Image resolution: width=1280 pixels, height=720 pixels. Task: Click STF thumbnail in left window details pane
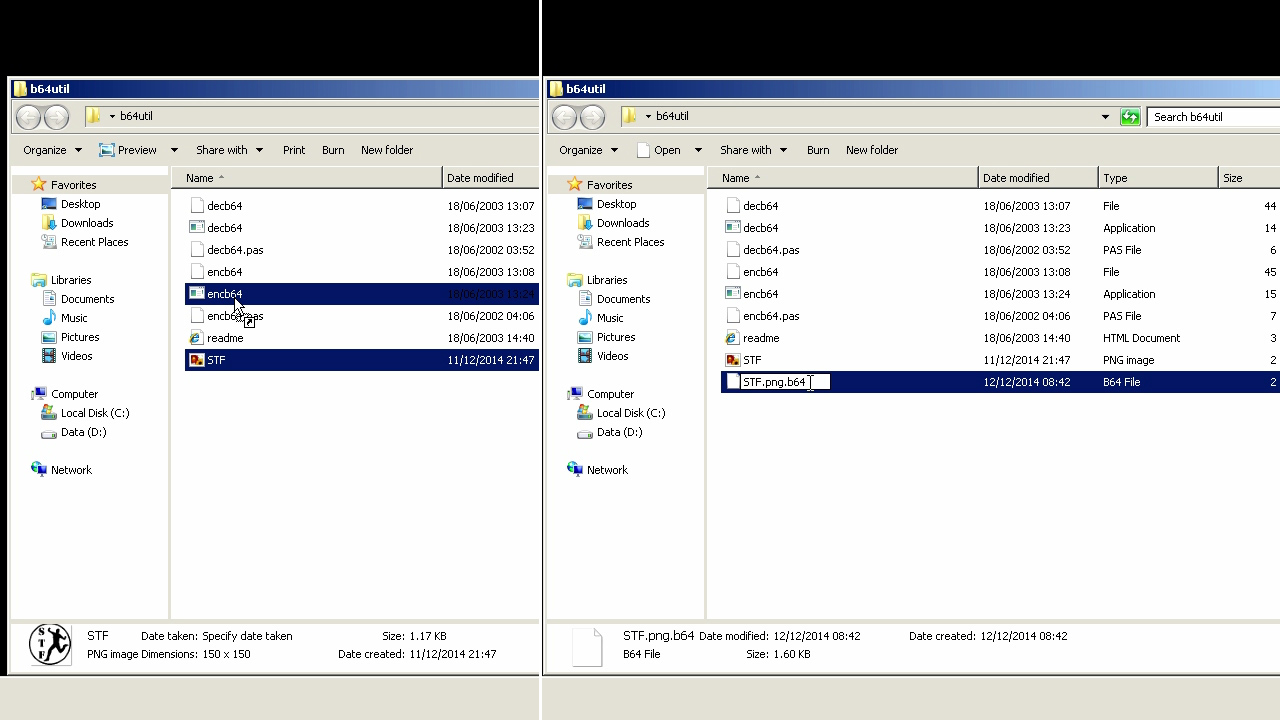(x=50, y=645)
